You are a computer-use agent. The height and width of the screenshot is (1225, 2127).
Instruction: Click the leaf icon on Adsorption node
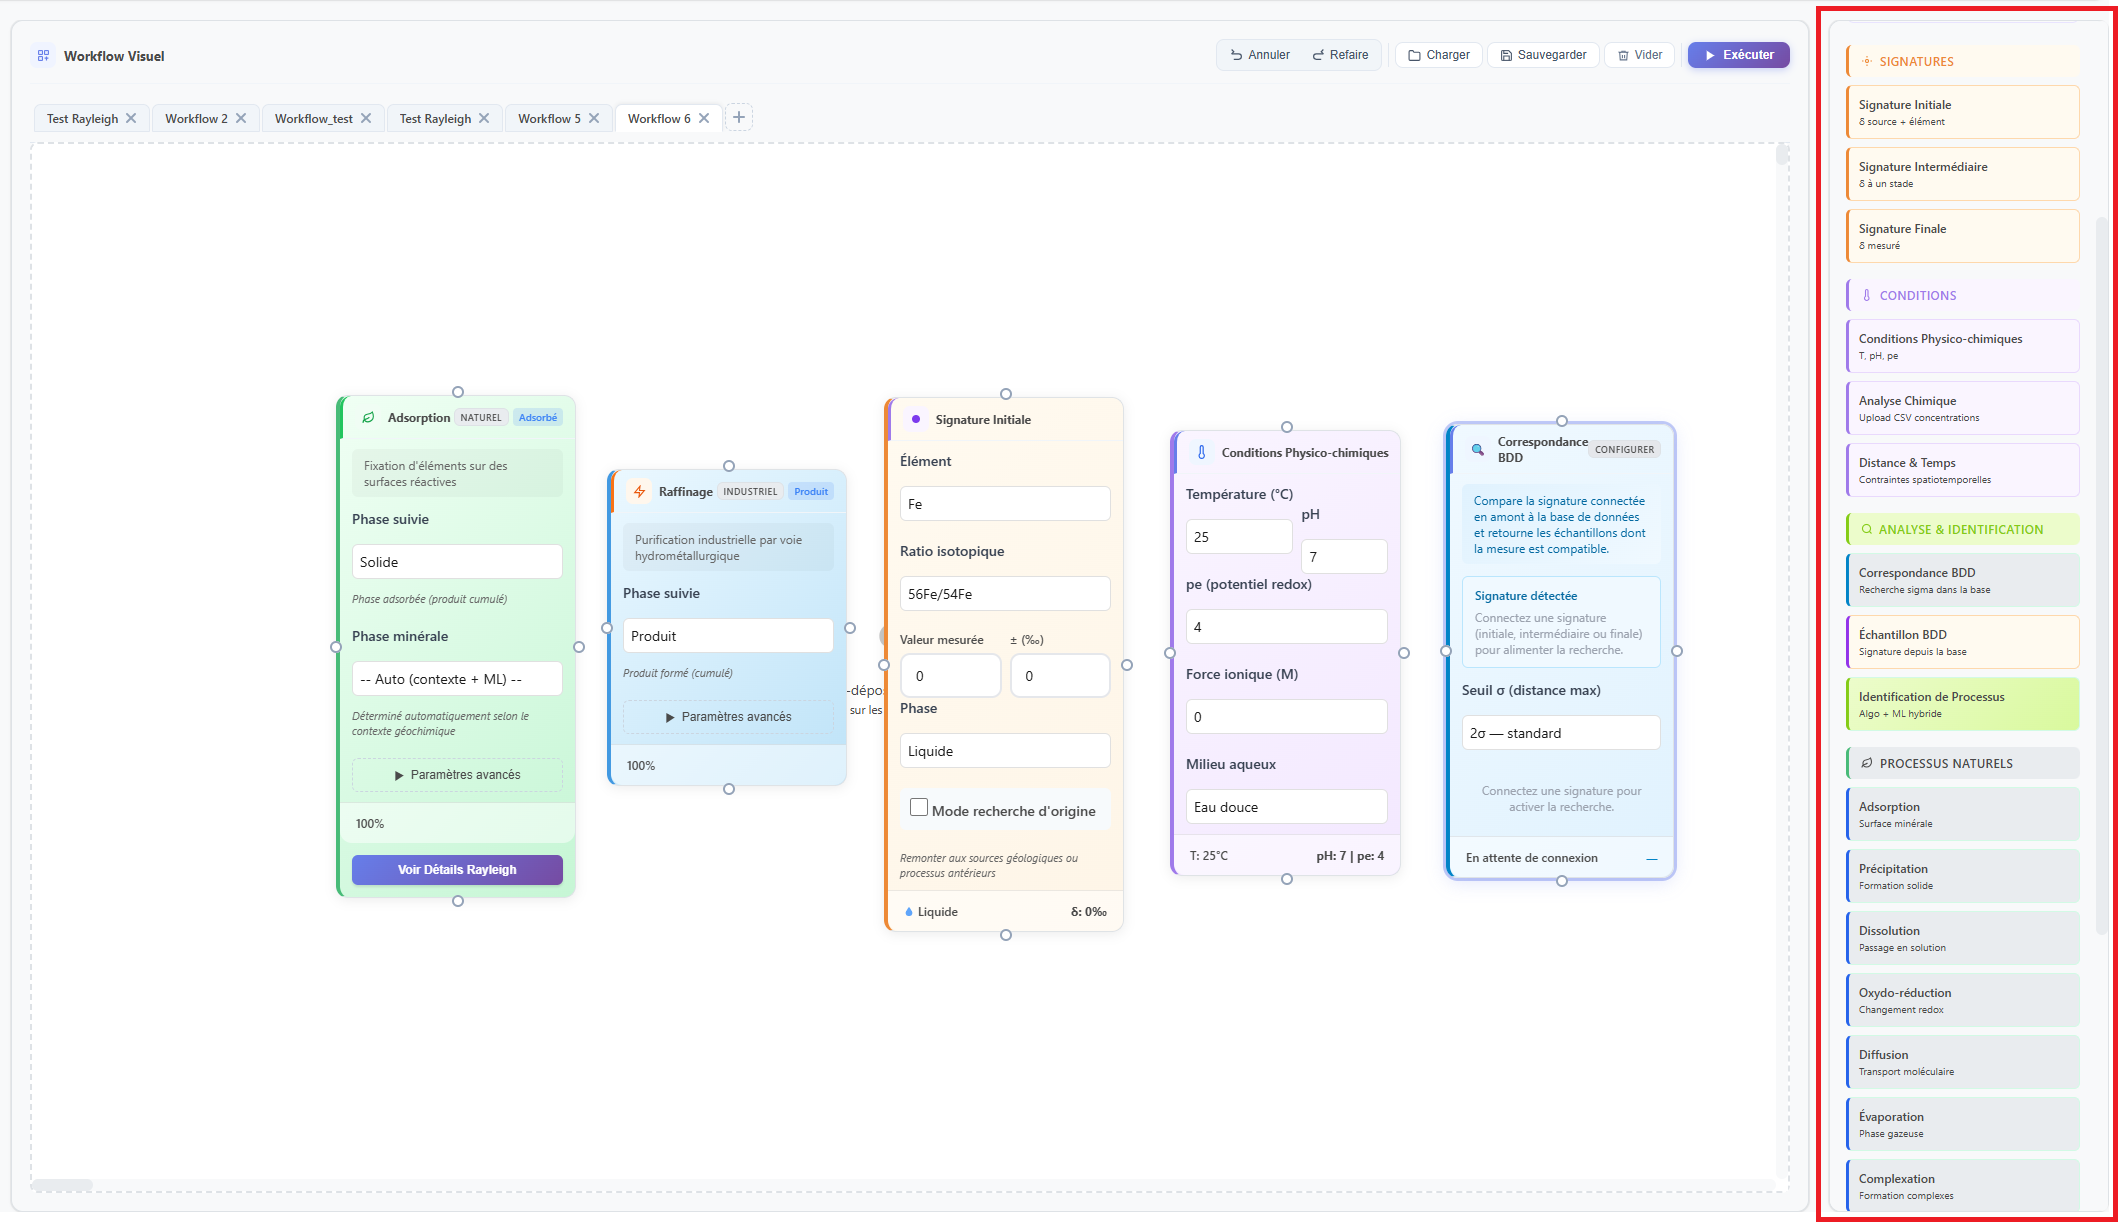pyautogui.click(x=368, y=418)
